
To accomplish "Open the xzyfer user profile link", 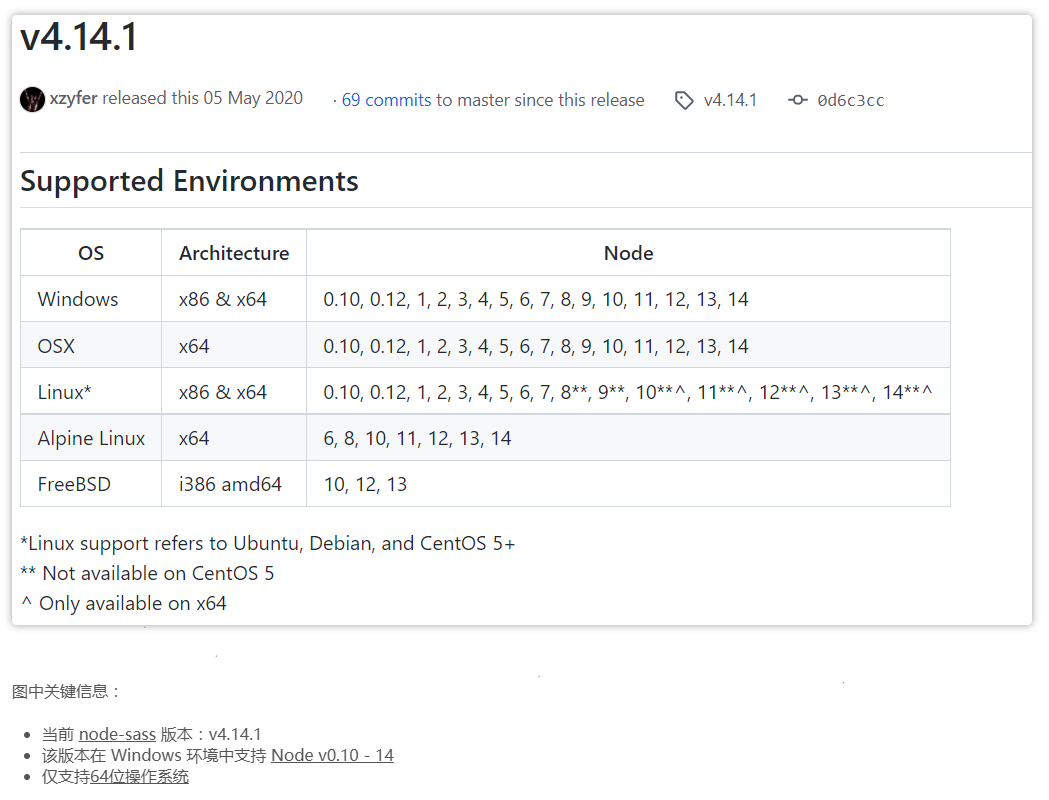I will (74, 98).
